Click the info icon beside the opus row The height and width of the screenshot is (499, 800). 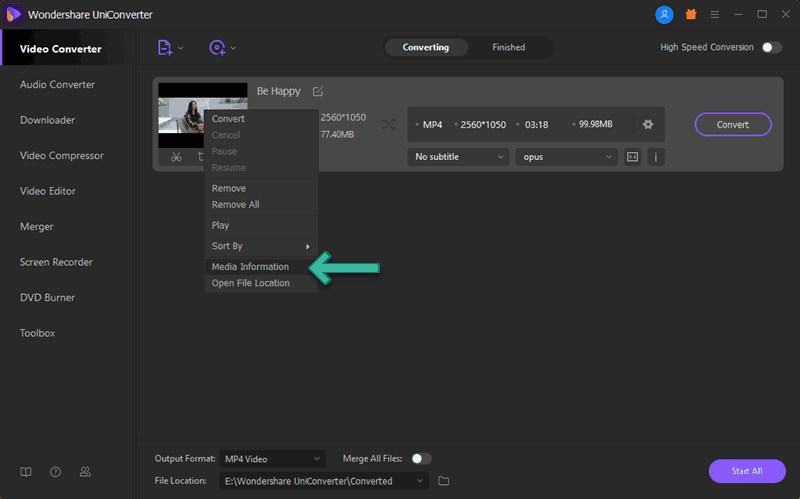(x=656, y=157)
